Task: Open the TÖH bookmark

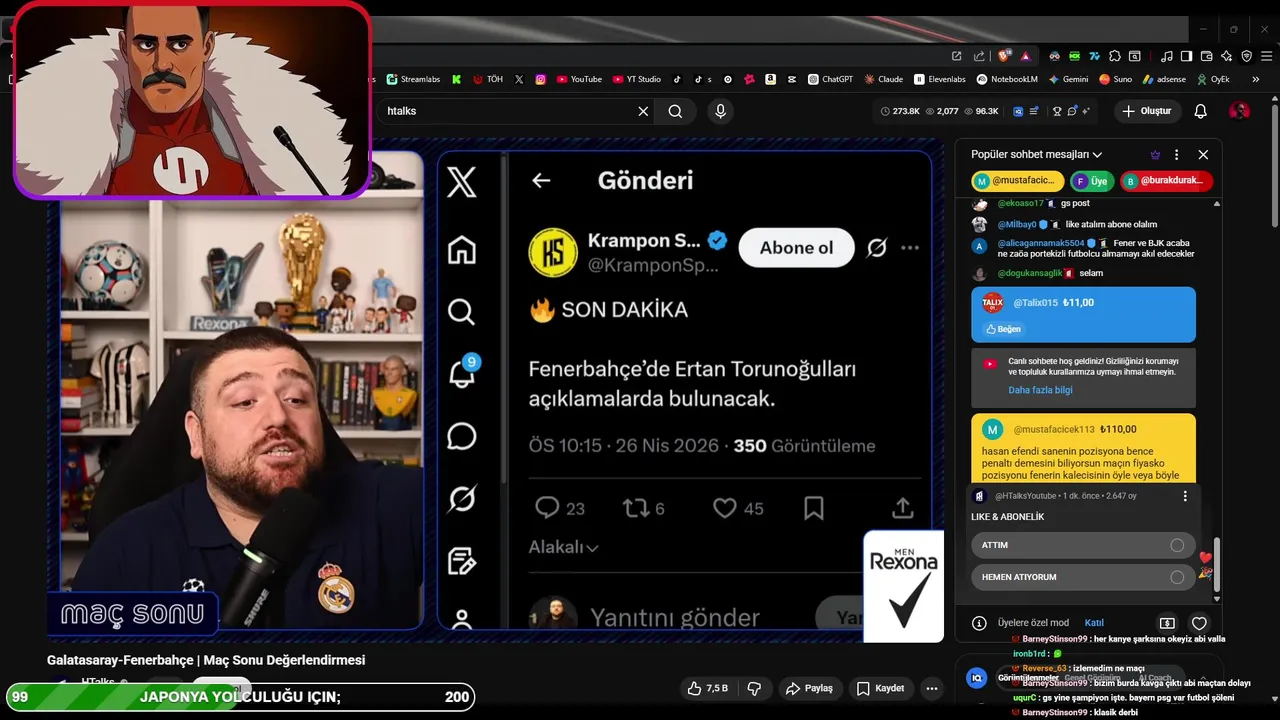Action: pyautogui.click(x=488, y=79)
